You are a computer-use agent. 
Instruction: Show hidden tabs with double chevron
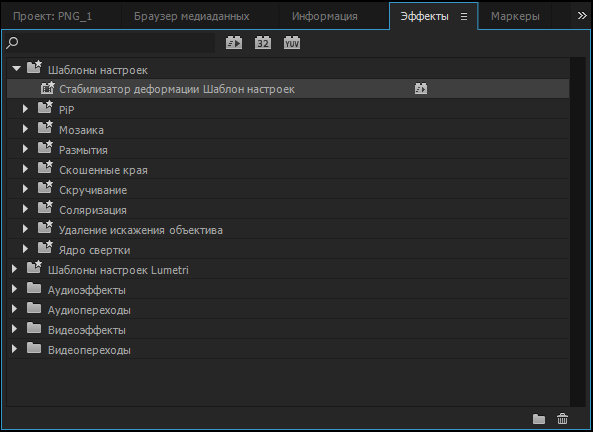tap(582, 16)
